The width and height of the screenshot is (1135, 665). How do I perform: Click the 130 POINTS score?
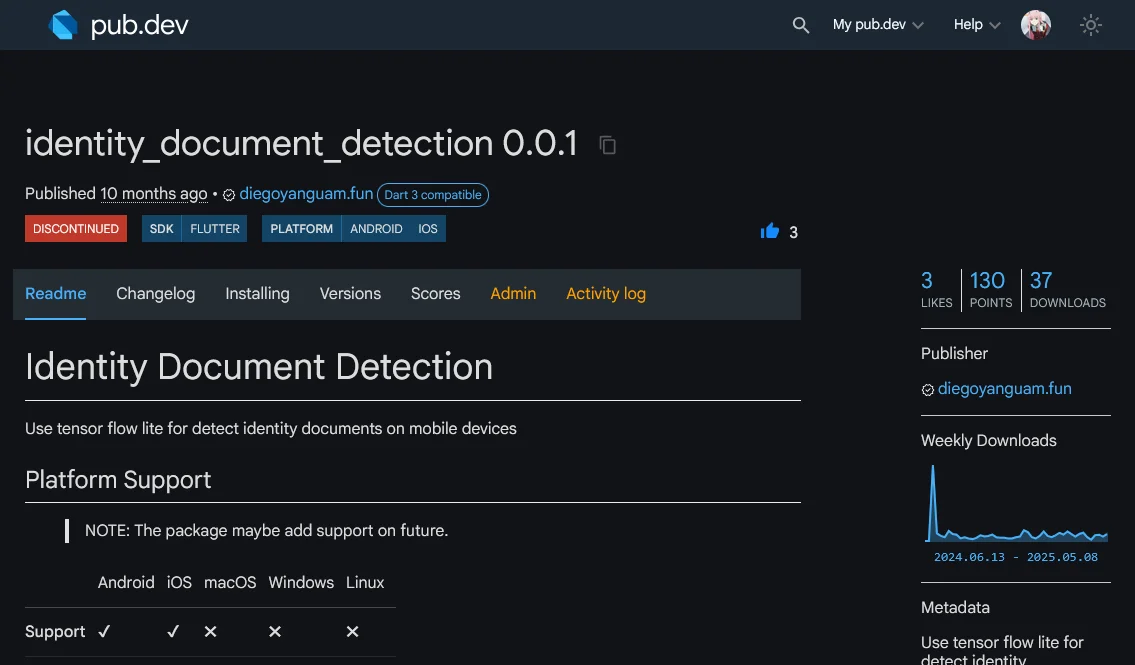click(x=990, y=290)
